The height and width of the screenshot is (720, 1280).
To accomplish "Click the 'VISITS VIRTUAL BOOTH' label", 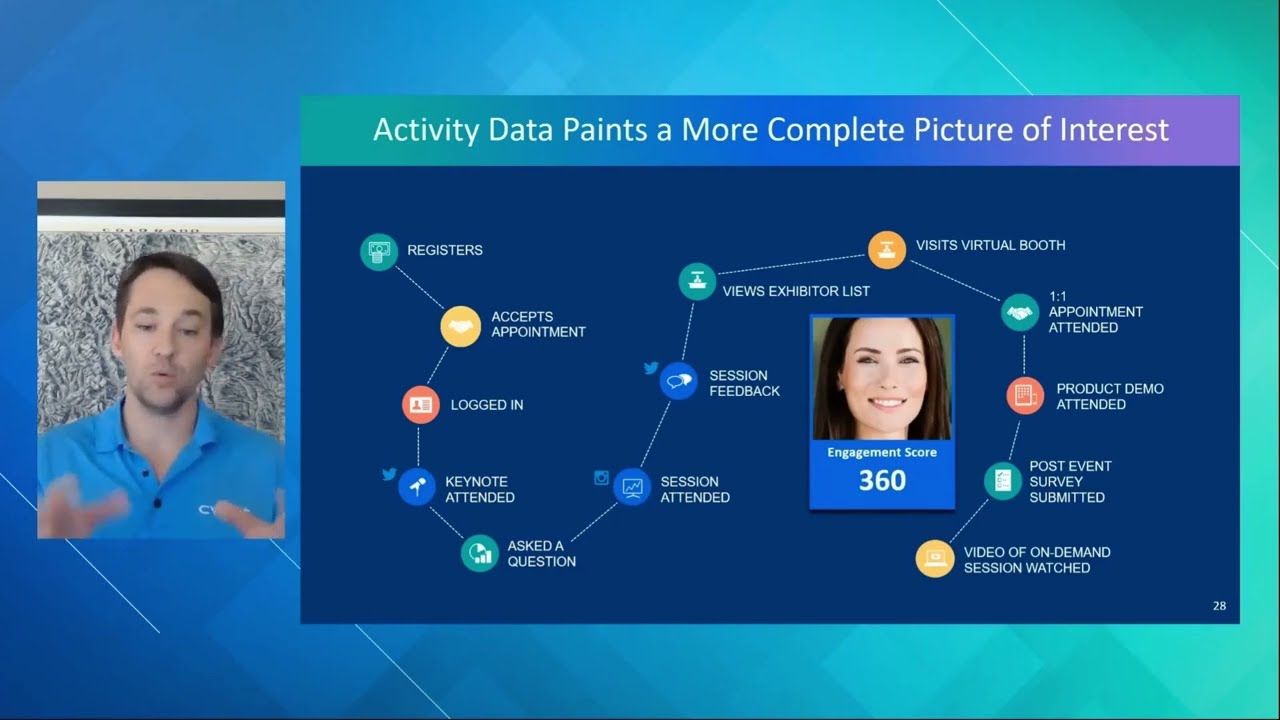I will click(991, 245).
